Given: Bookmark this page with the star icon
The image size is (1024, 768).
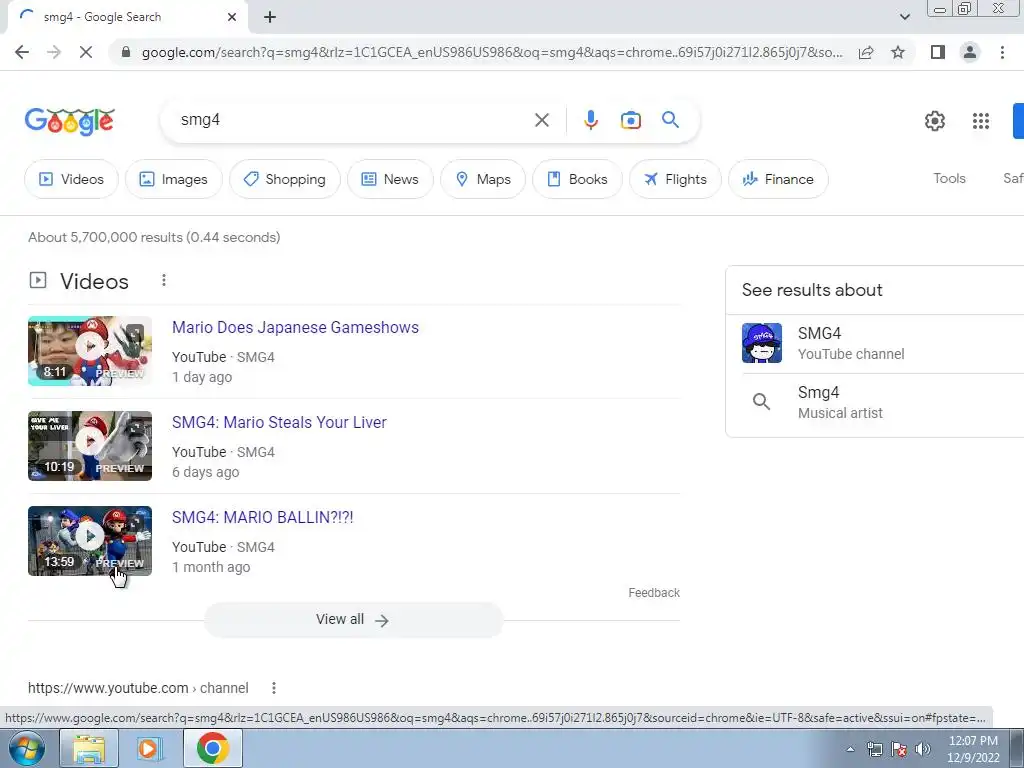Looking at the screenshot, I should tap(898, 52).
